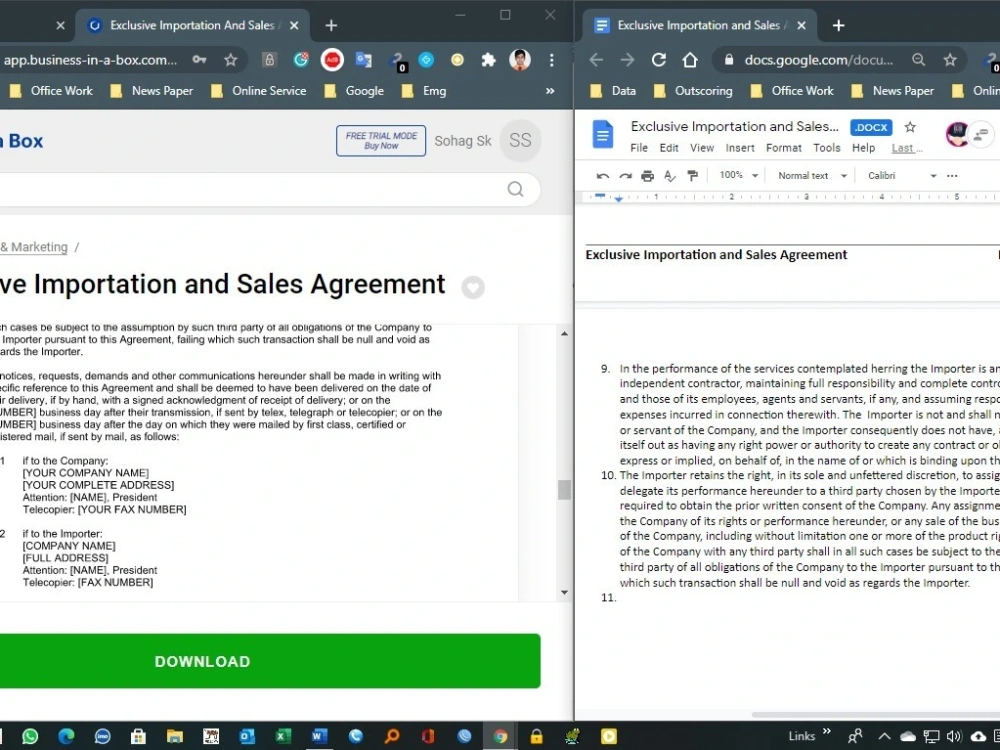
Task: Open the Insert menu
Action: pos(740,148)
